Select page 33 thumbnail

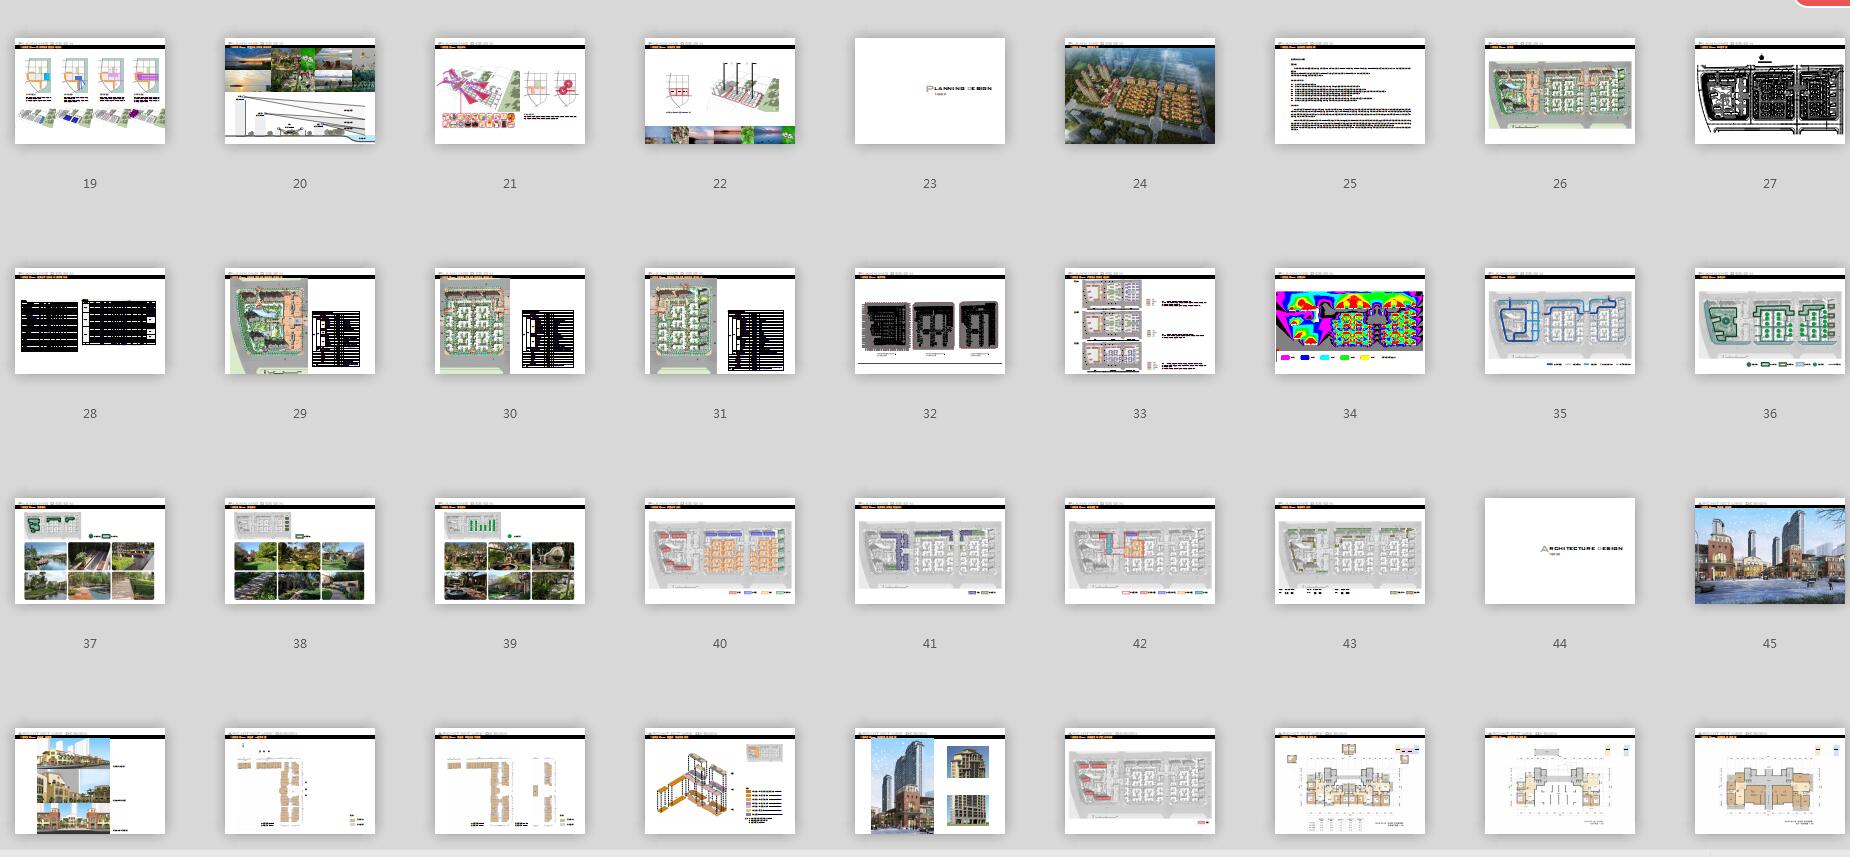click(x=1140, y=321)
